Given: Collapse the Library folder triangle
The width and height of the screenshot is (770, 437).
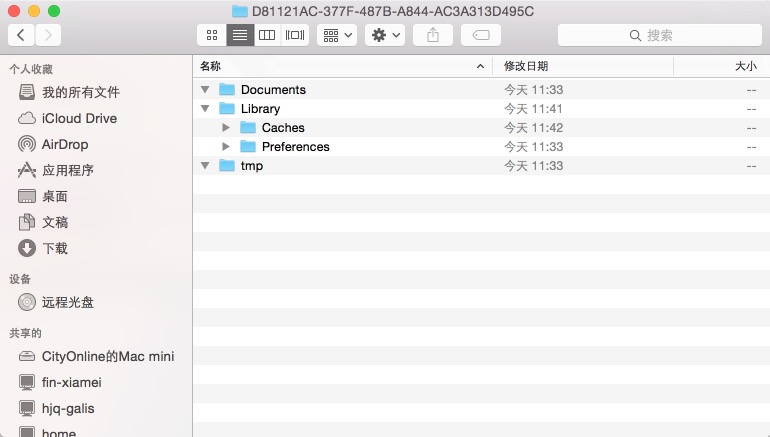Looking at the screenshot, I should click(x=205, y=109).
